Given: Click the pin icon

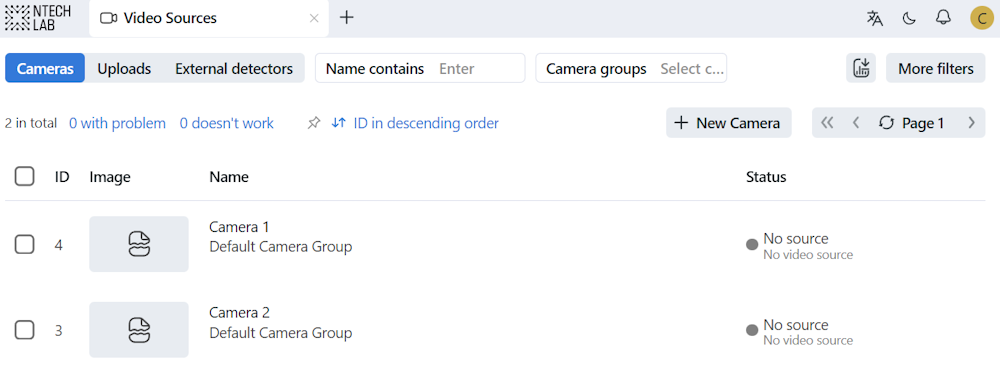Looking at the screenshot, I should tap(313, 123).
